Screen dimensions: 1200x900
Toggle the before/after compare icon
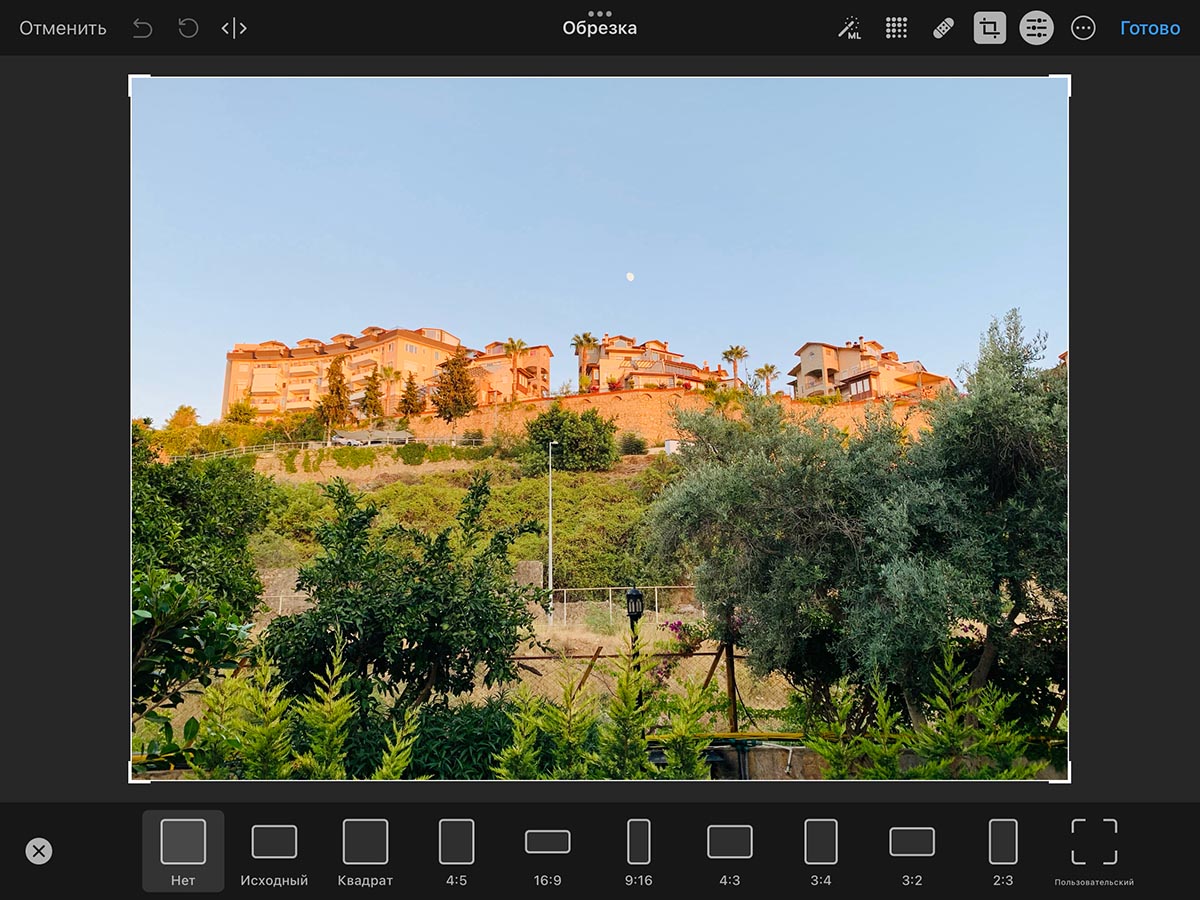coord(234,28)
